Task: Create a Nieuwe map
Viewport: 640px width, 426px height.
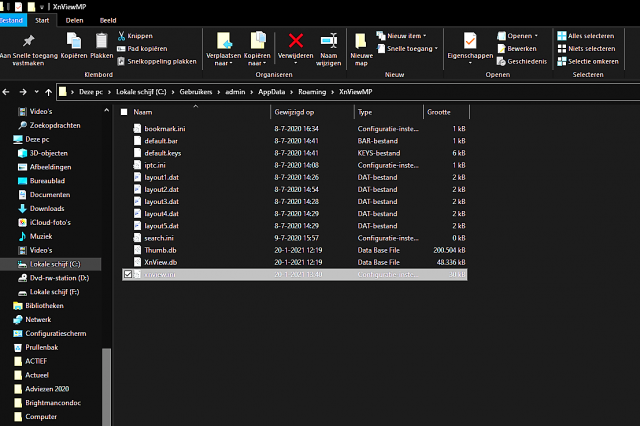Action: pyautogui.click(x=362, y=49)
